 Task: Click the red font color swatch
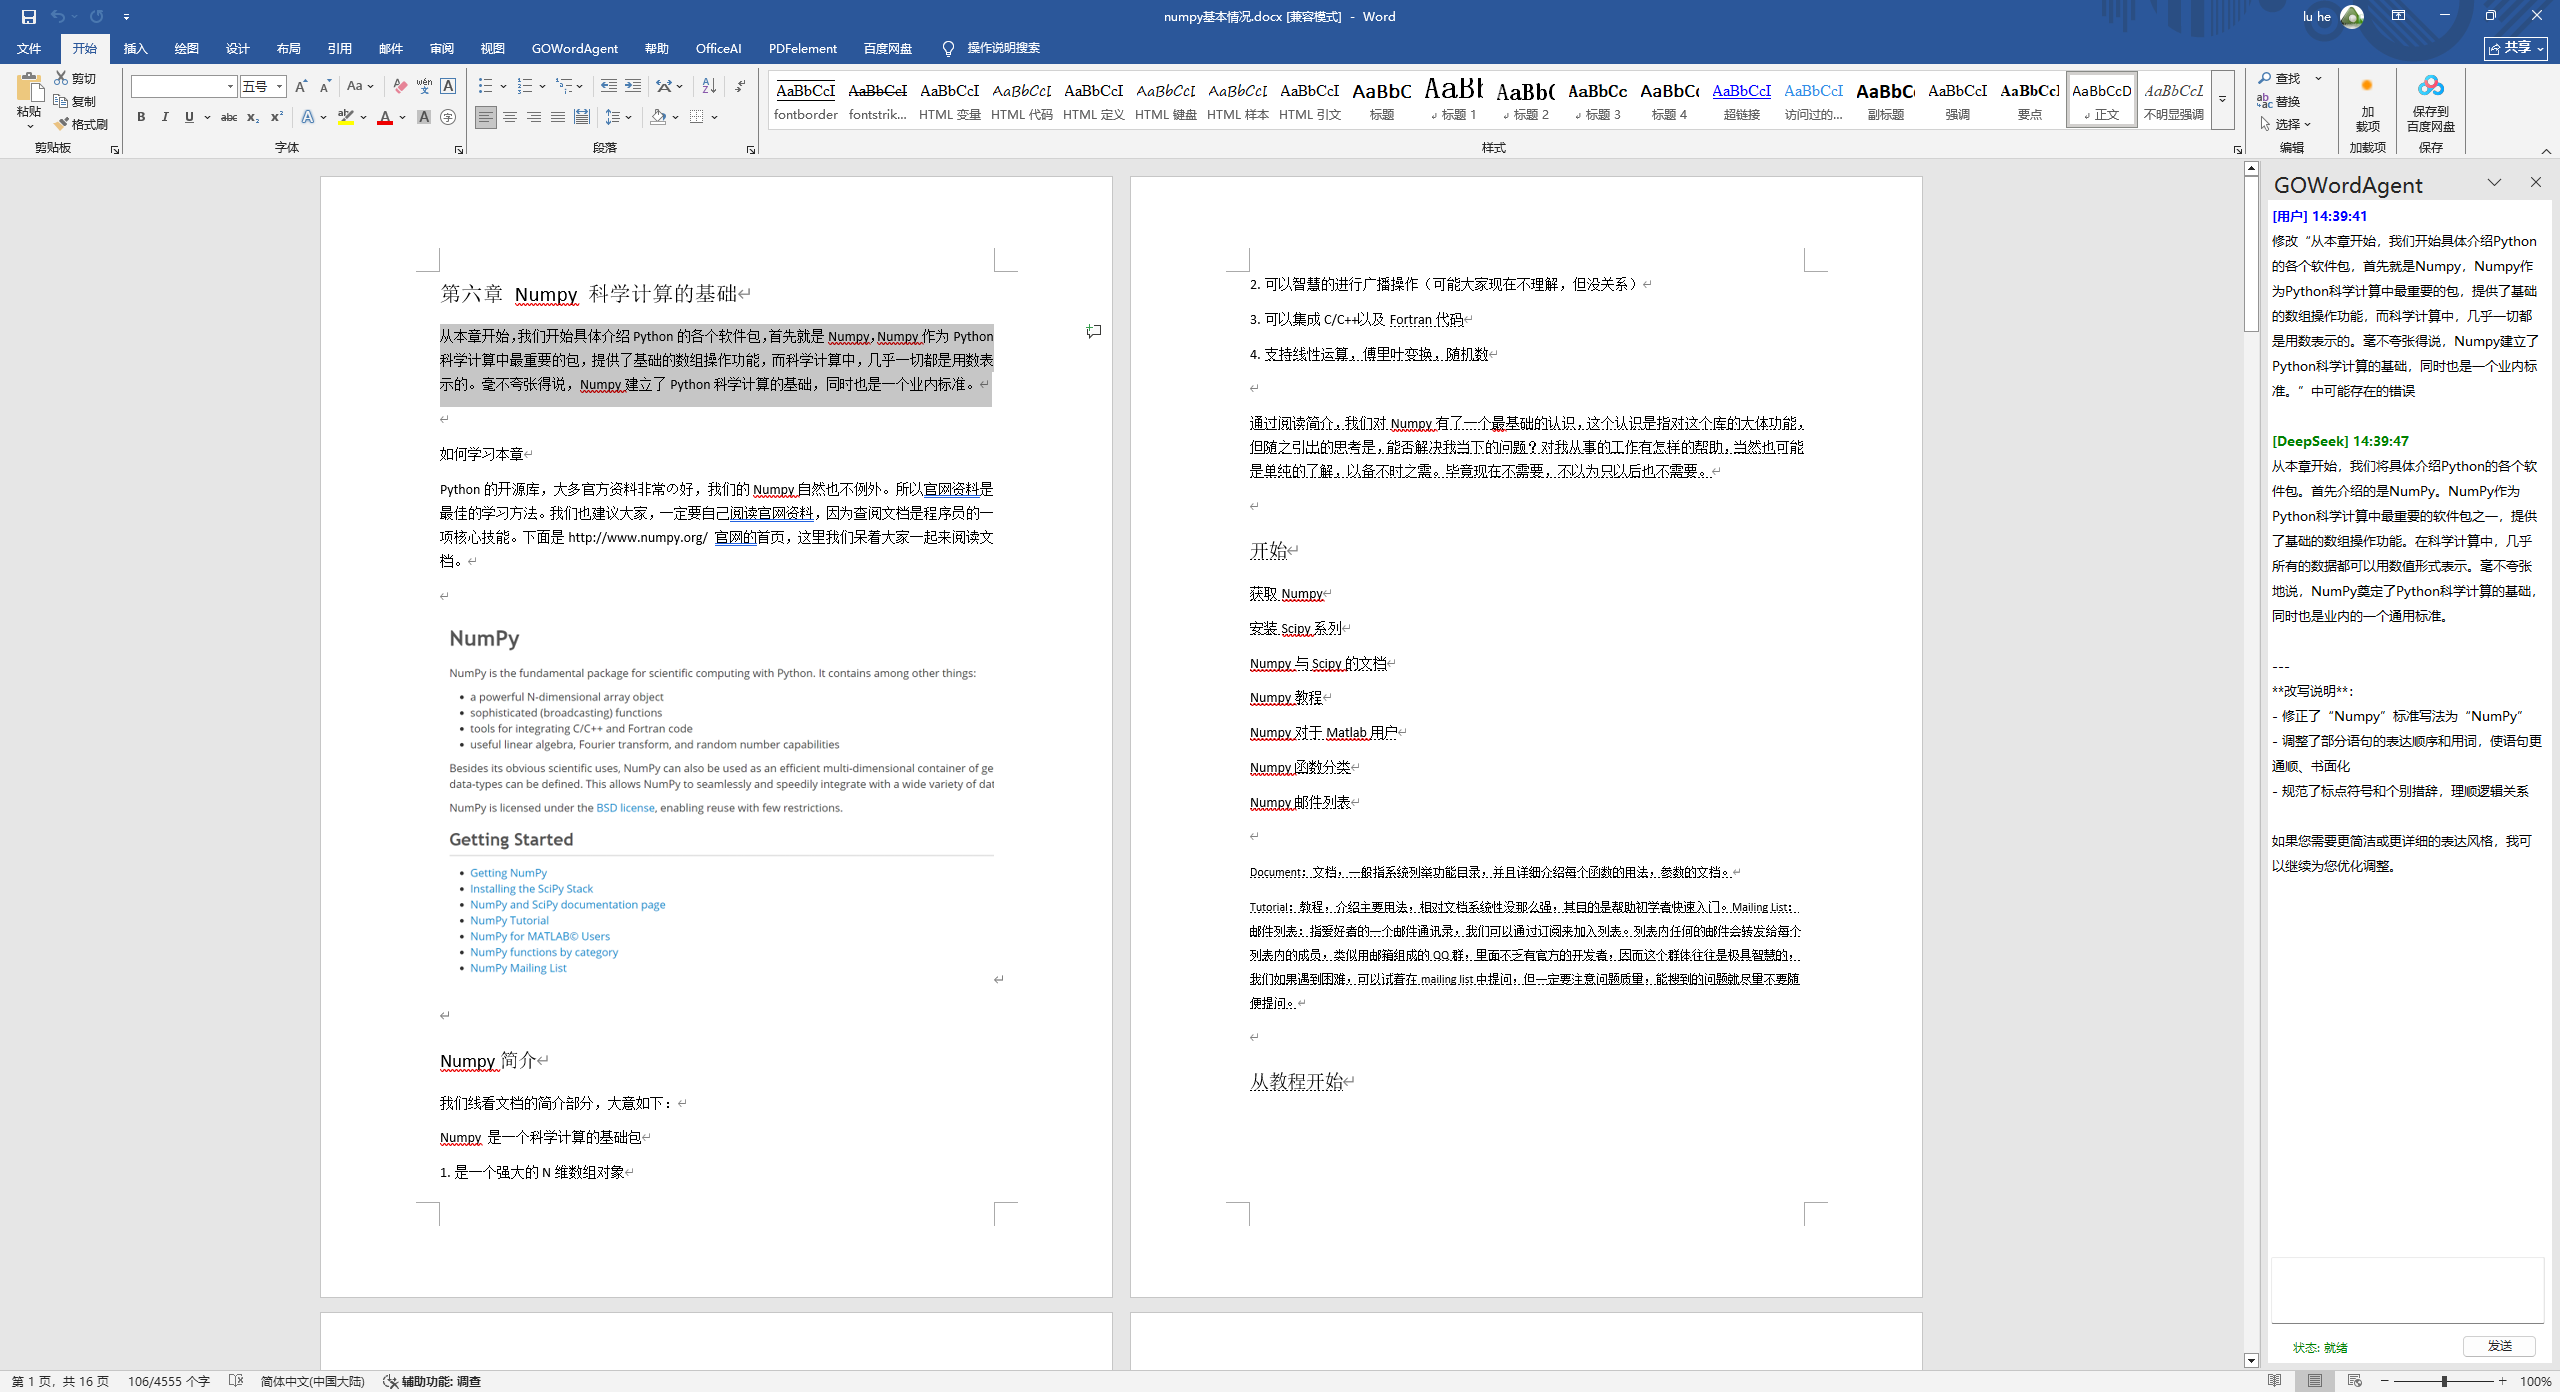click(x=385, y=117)
